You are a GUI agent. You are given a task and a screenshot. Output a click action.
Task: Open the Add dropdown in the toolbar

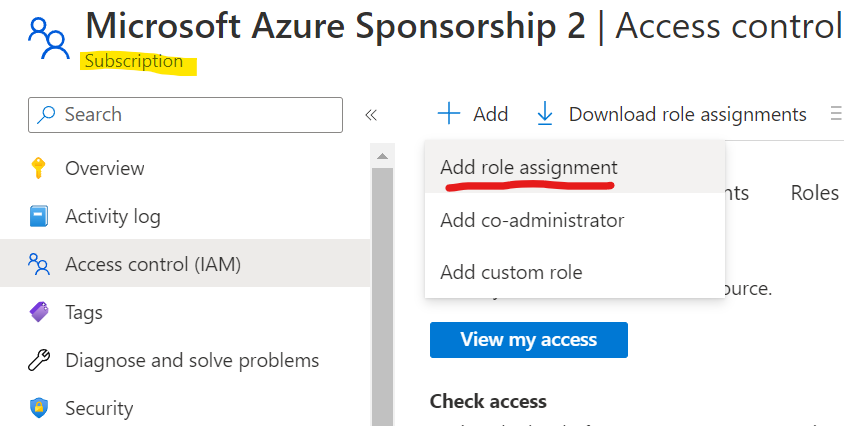click(473, 114)
